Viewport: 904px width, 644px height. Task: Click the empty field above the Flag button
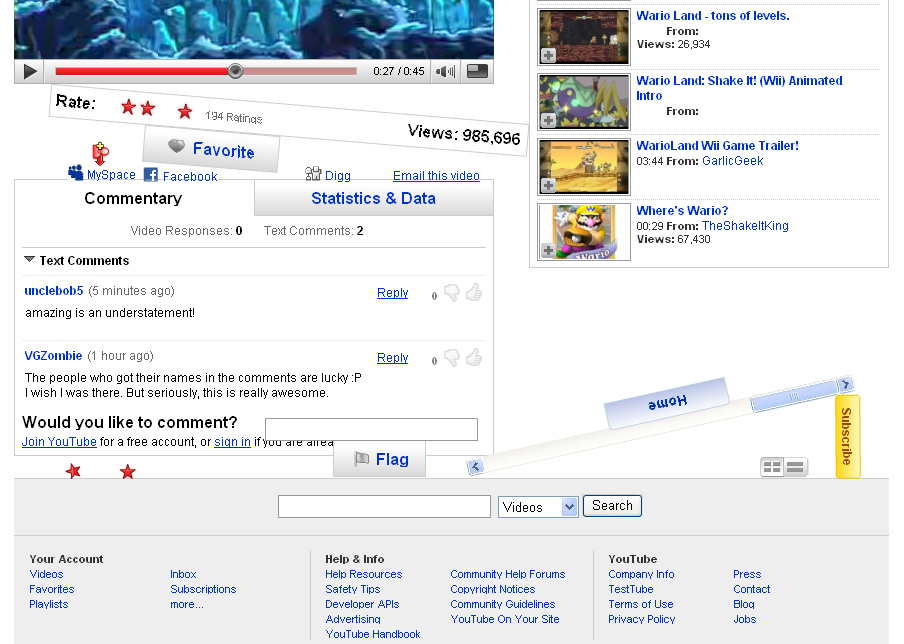(x=371, y=430)
